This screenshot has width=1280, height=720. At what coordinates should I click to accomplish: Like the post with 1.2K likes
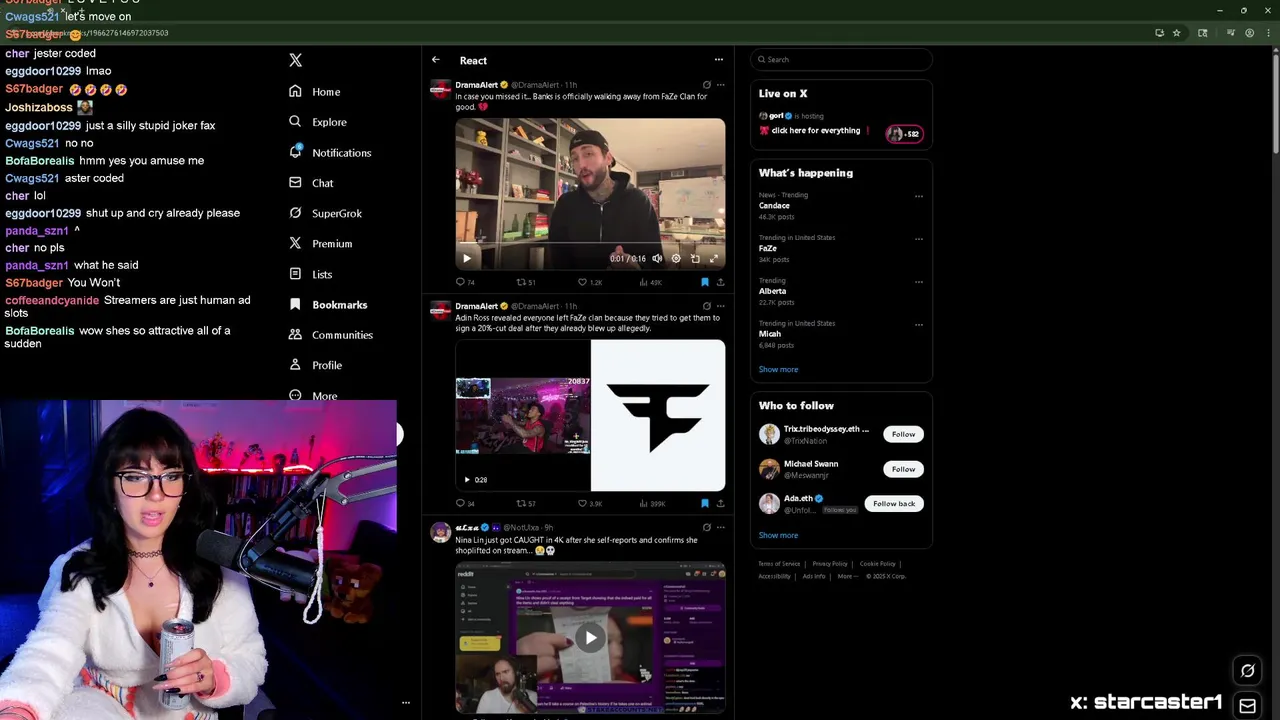pos(589,282)
